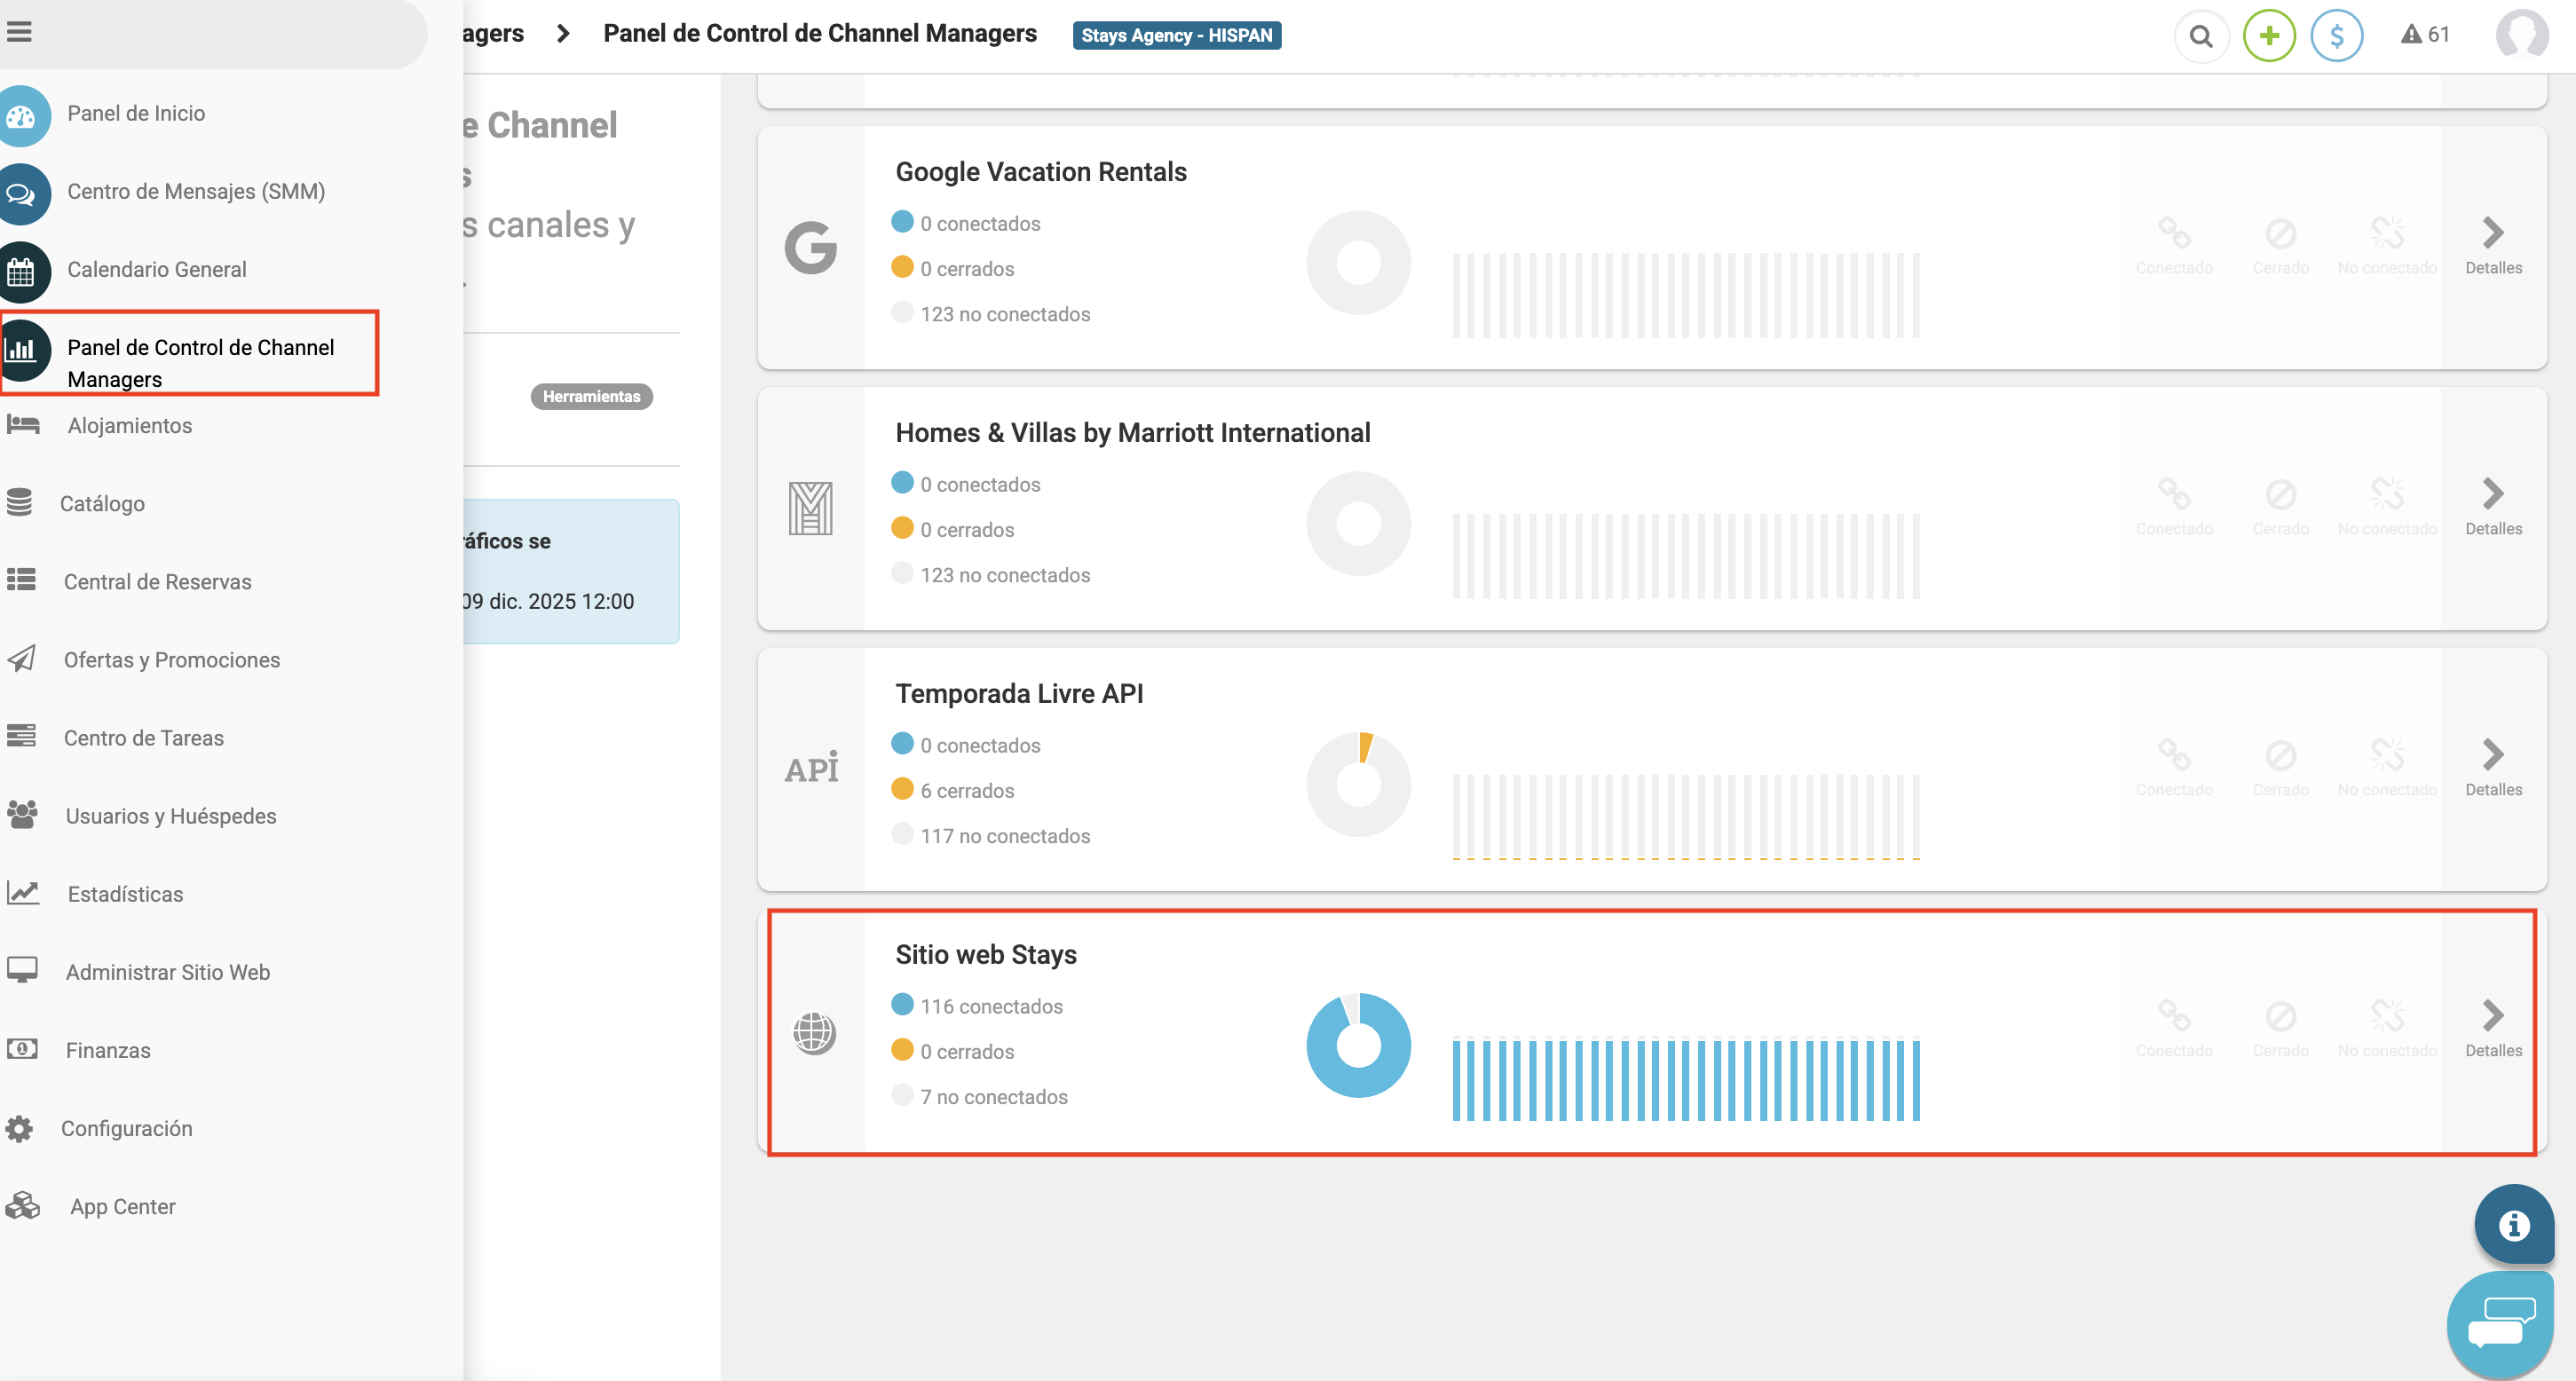Open Calendario General in sidebar
Screen dimensions: 2576x1381
point(156,270)
